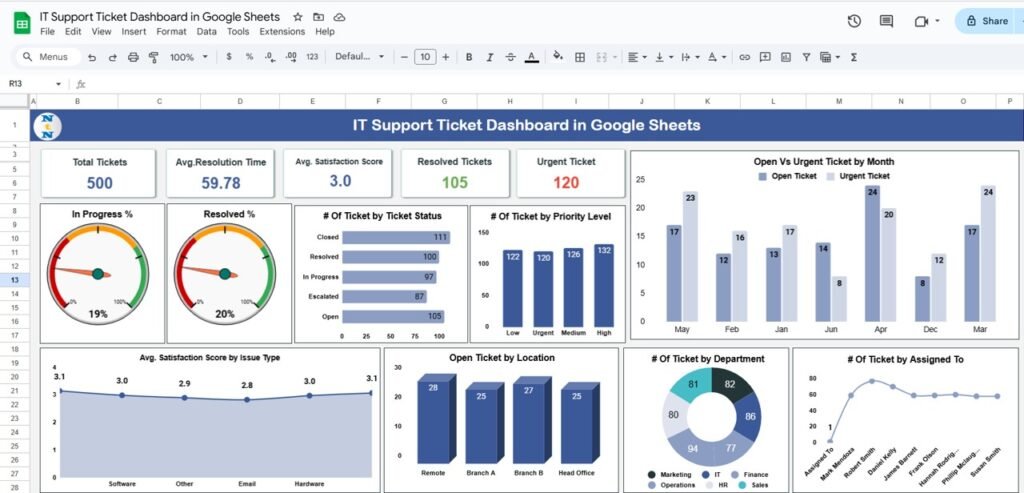Open more number formats 123
Viewport: 1024px width, 493px height.
coord(312,57)
